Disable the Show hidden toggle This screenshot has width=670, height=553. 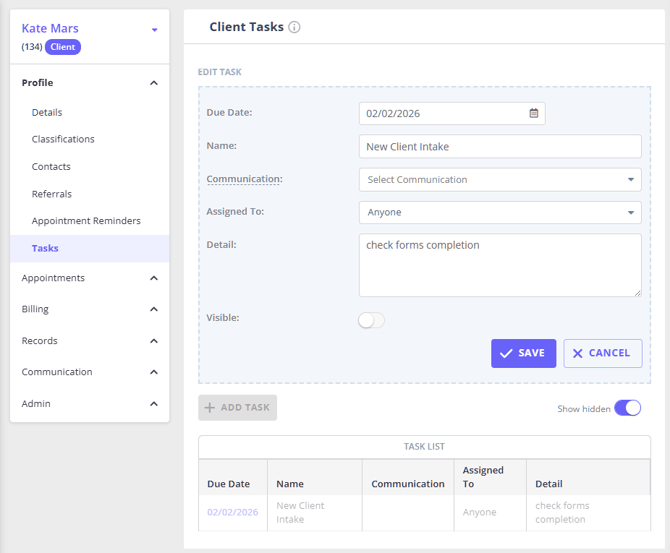tap(627, 408)
